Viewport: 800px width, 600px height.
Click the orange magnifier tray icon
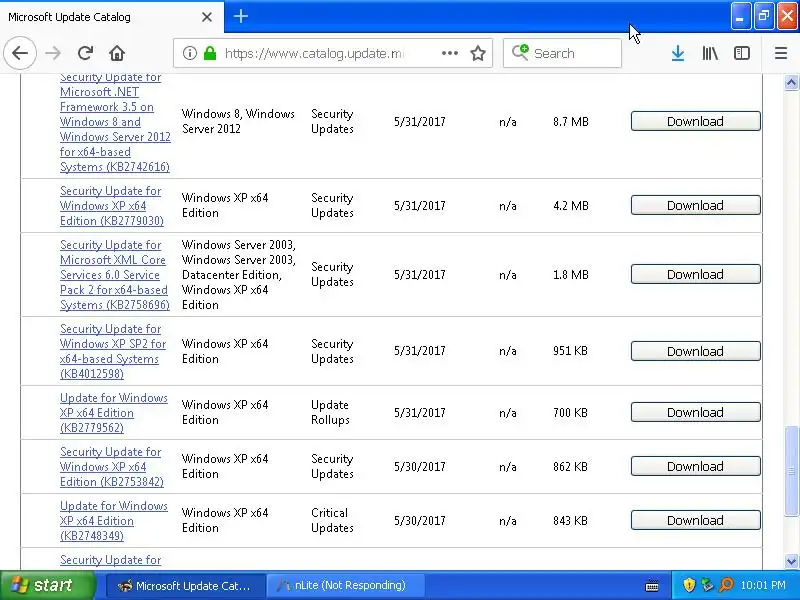pyautogui.click(x=726, y=585)
